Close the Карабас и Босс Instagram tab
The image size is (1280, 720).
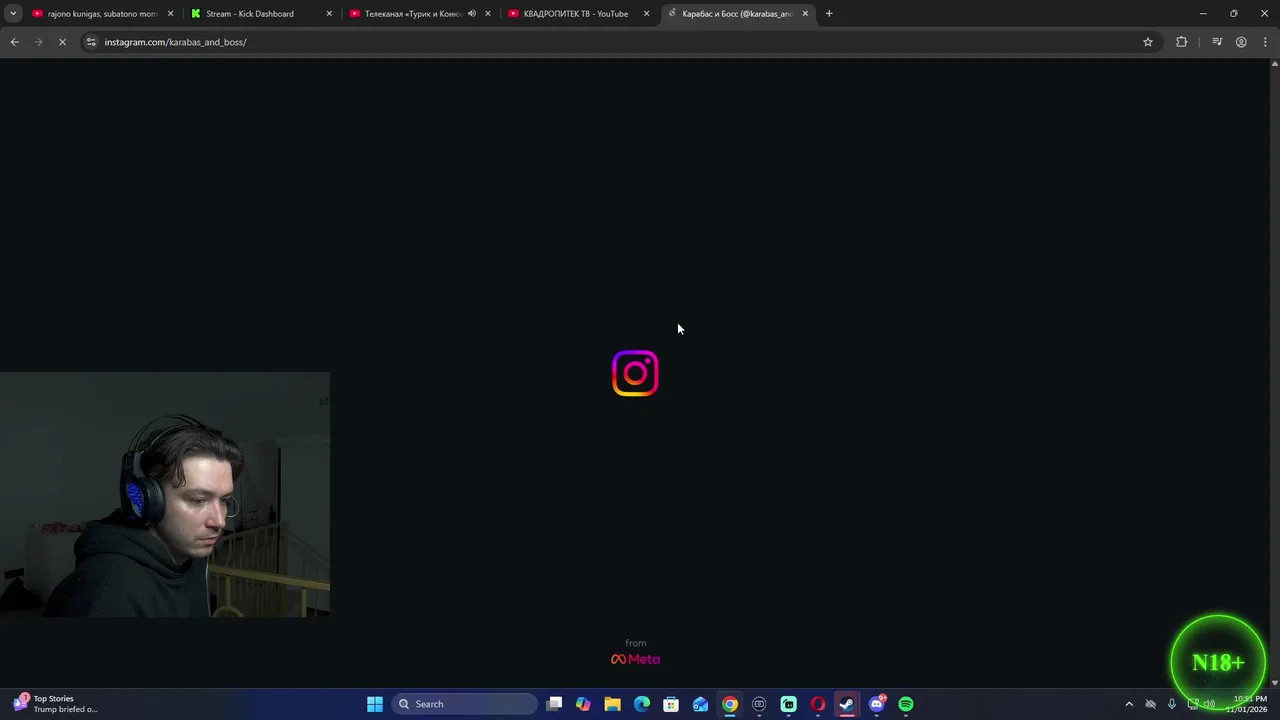(805, 14)
